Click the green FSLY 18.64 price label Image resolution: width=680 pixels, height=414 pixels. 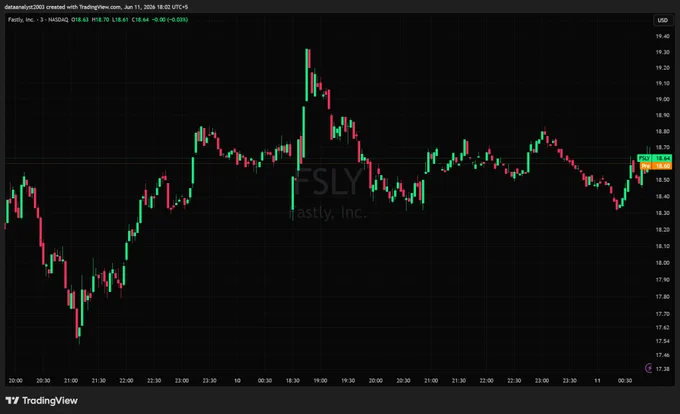pos(654,158)
